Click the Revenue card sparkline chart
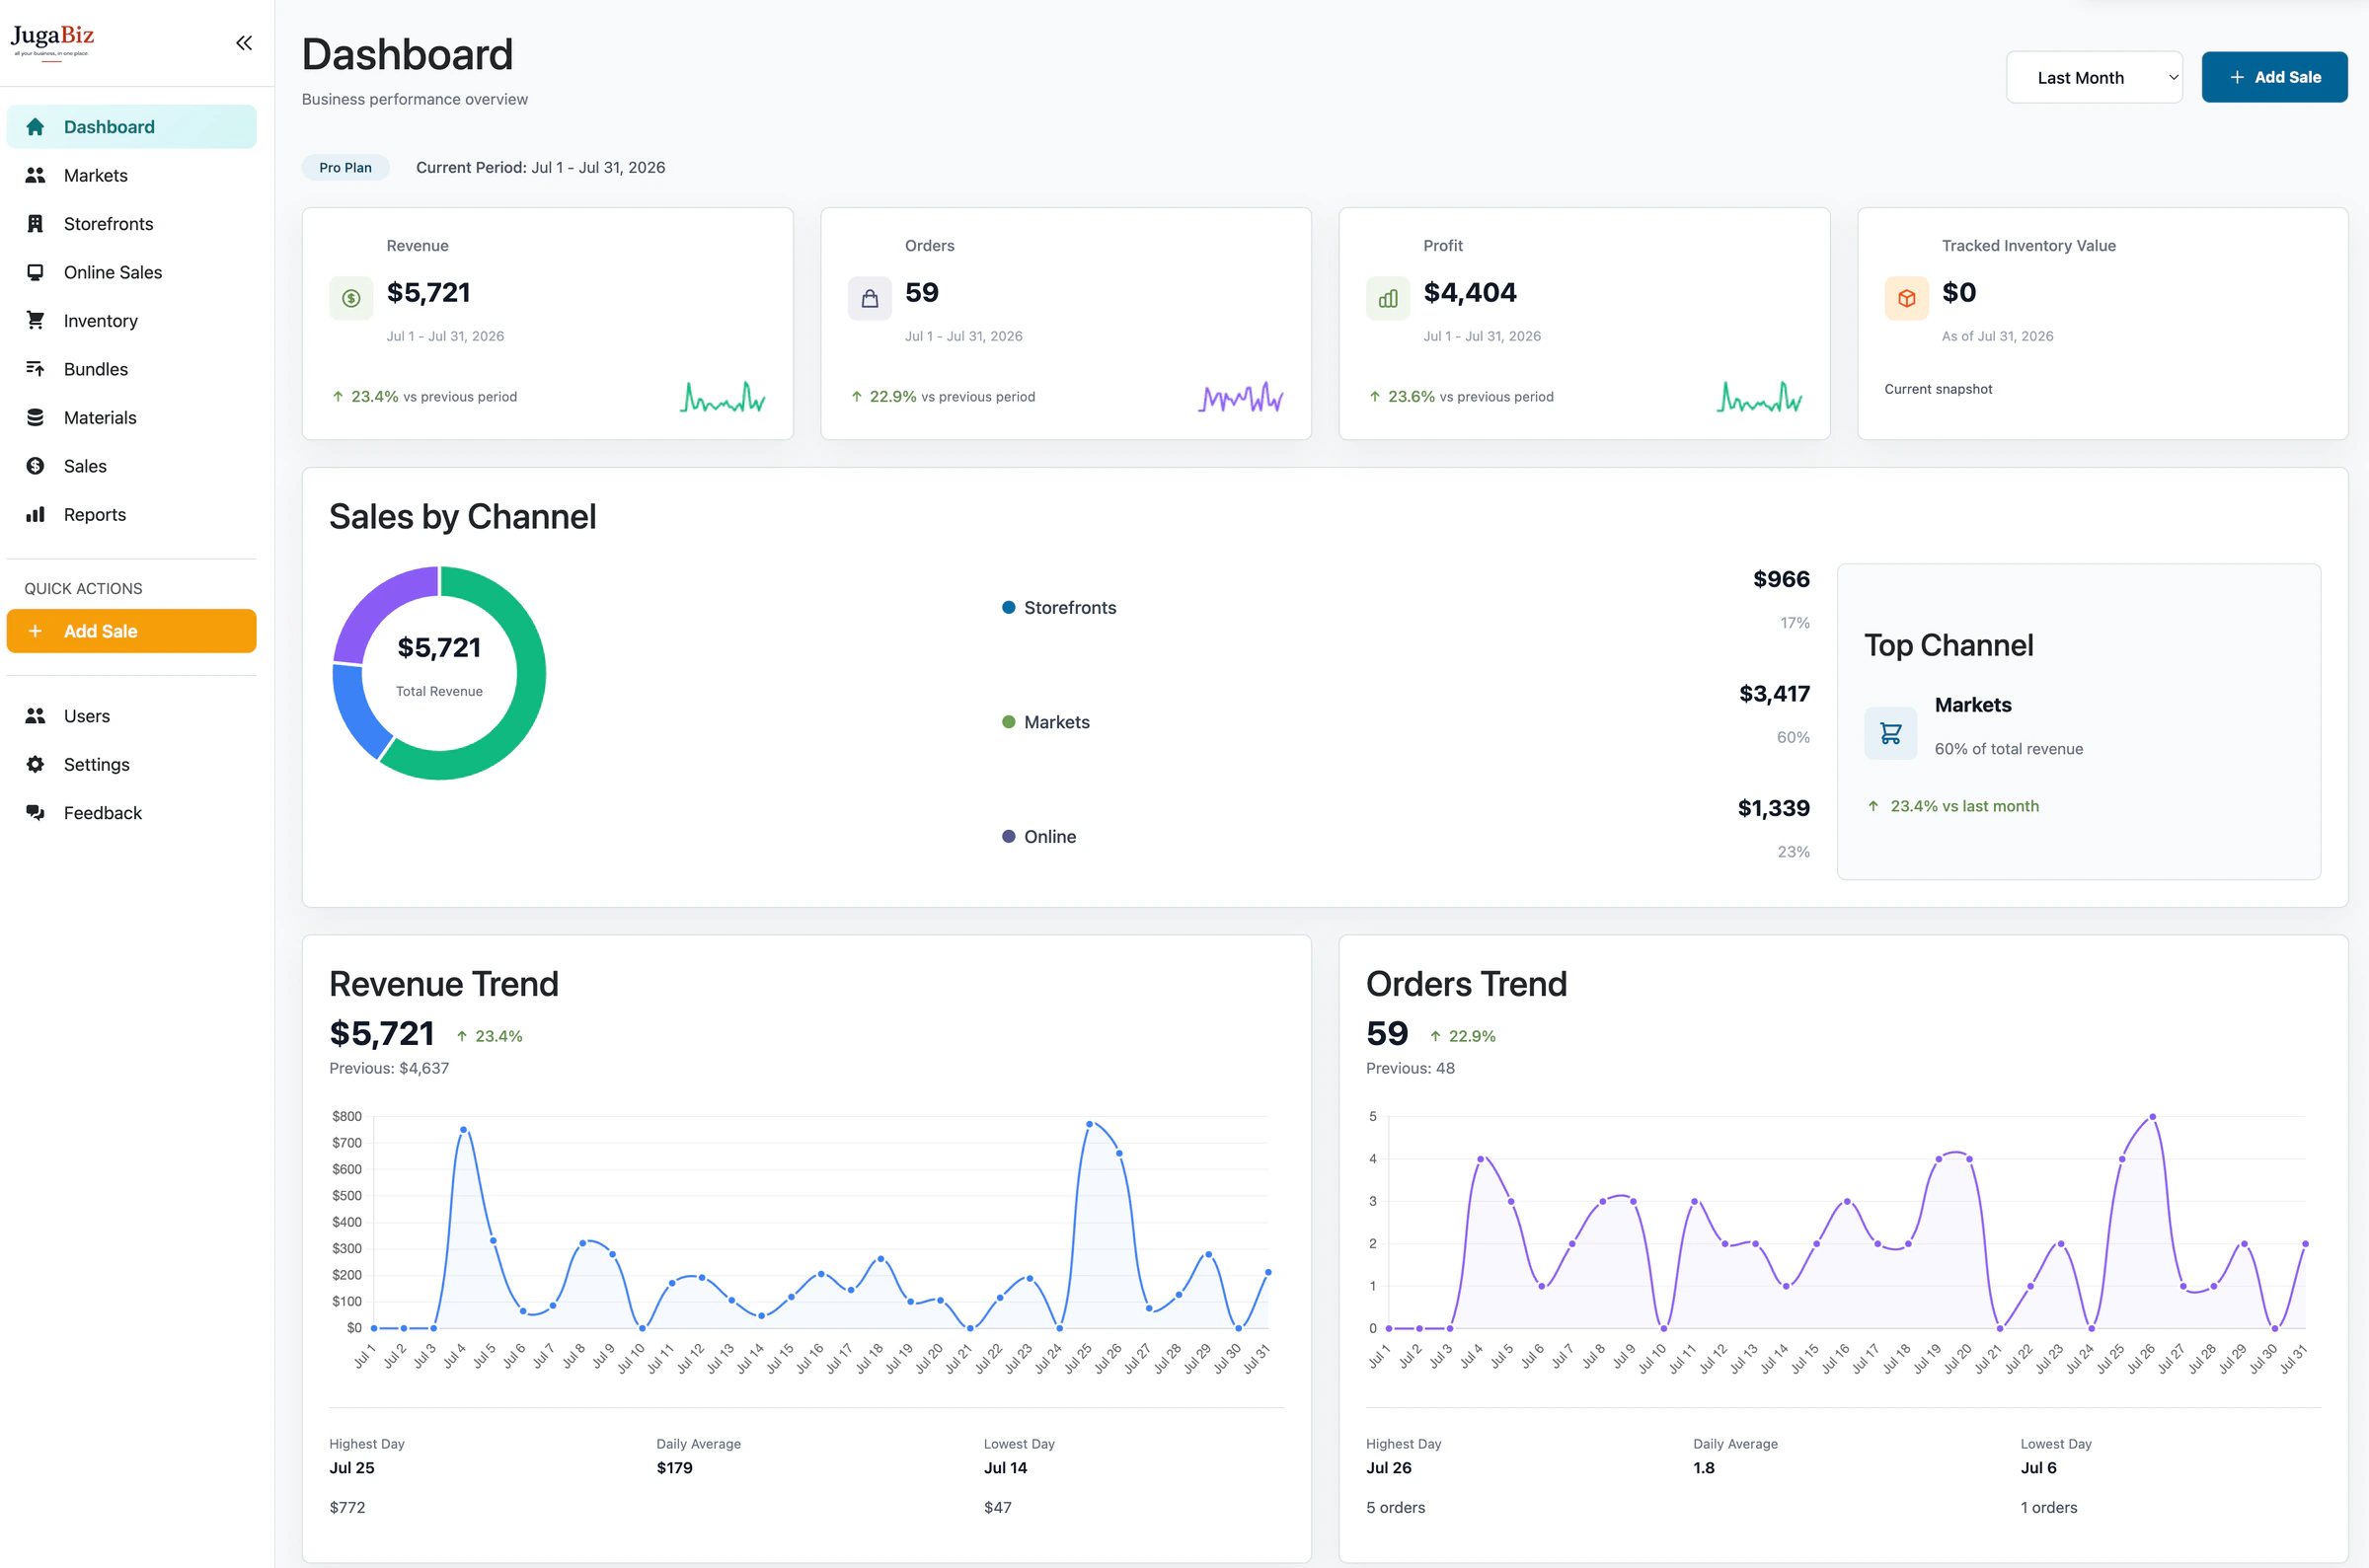2369x1568 pixels. tap(723, 397)
